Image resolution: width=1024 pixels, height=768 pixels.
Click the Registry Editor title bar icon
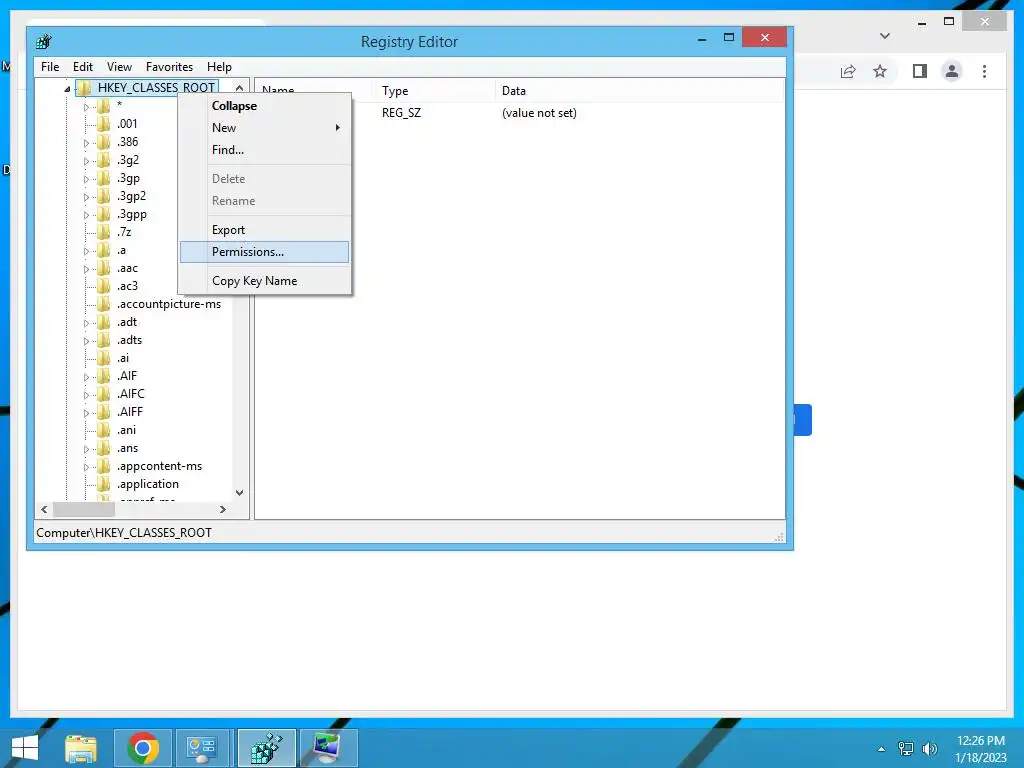[x=44, y=42]
